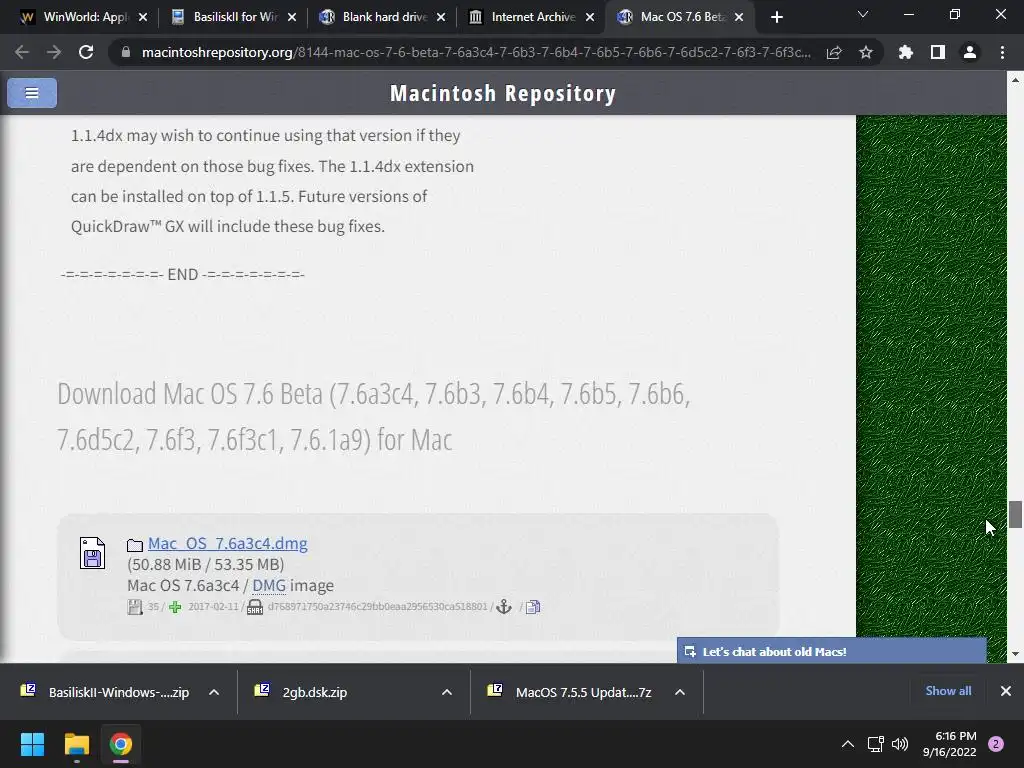Open network settings tray icon

tap(875, 744)
